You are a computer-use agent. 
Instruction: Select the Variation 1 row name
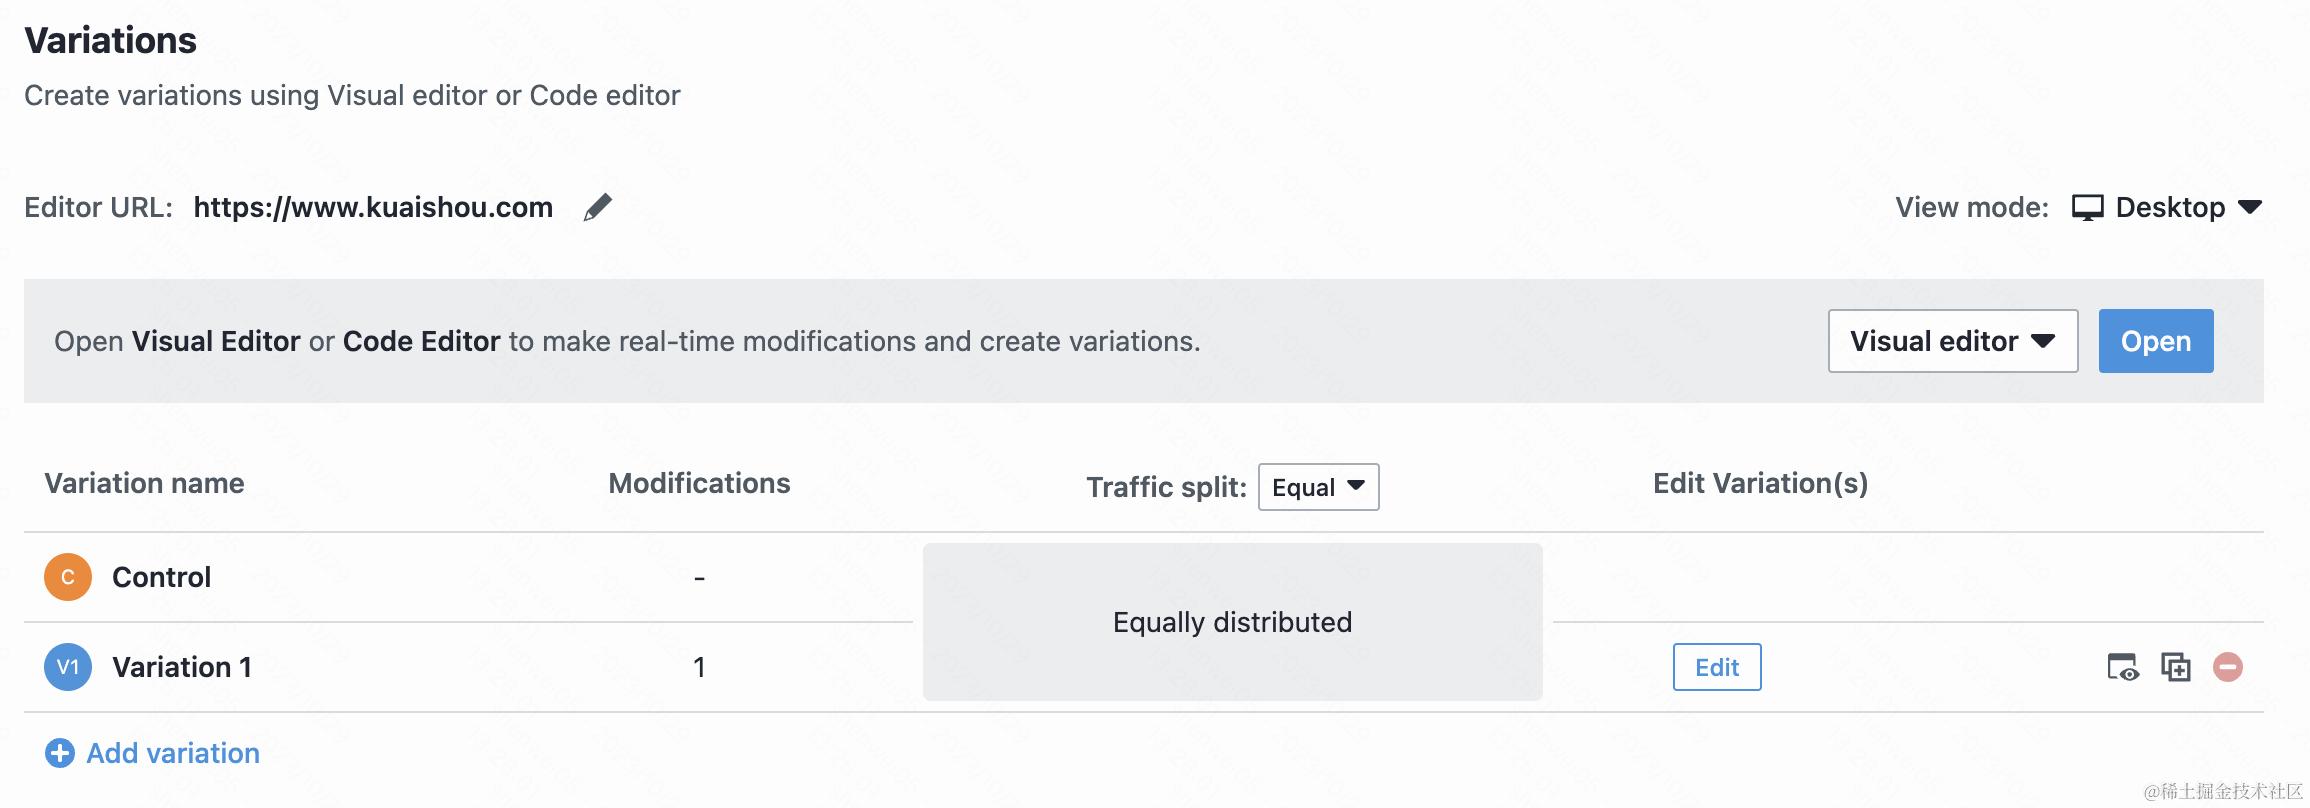(x=182, y=667)
